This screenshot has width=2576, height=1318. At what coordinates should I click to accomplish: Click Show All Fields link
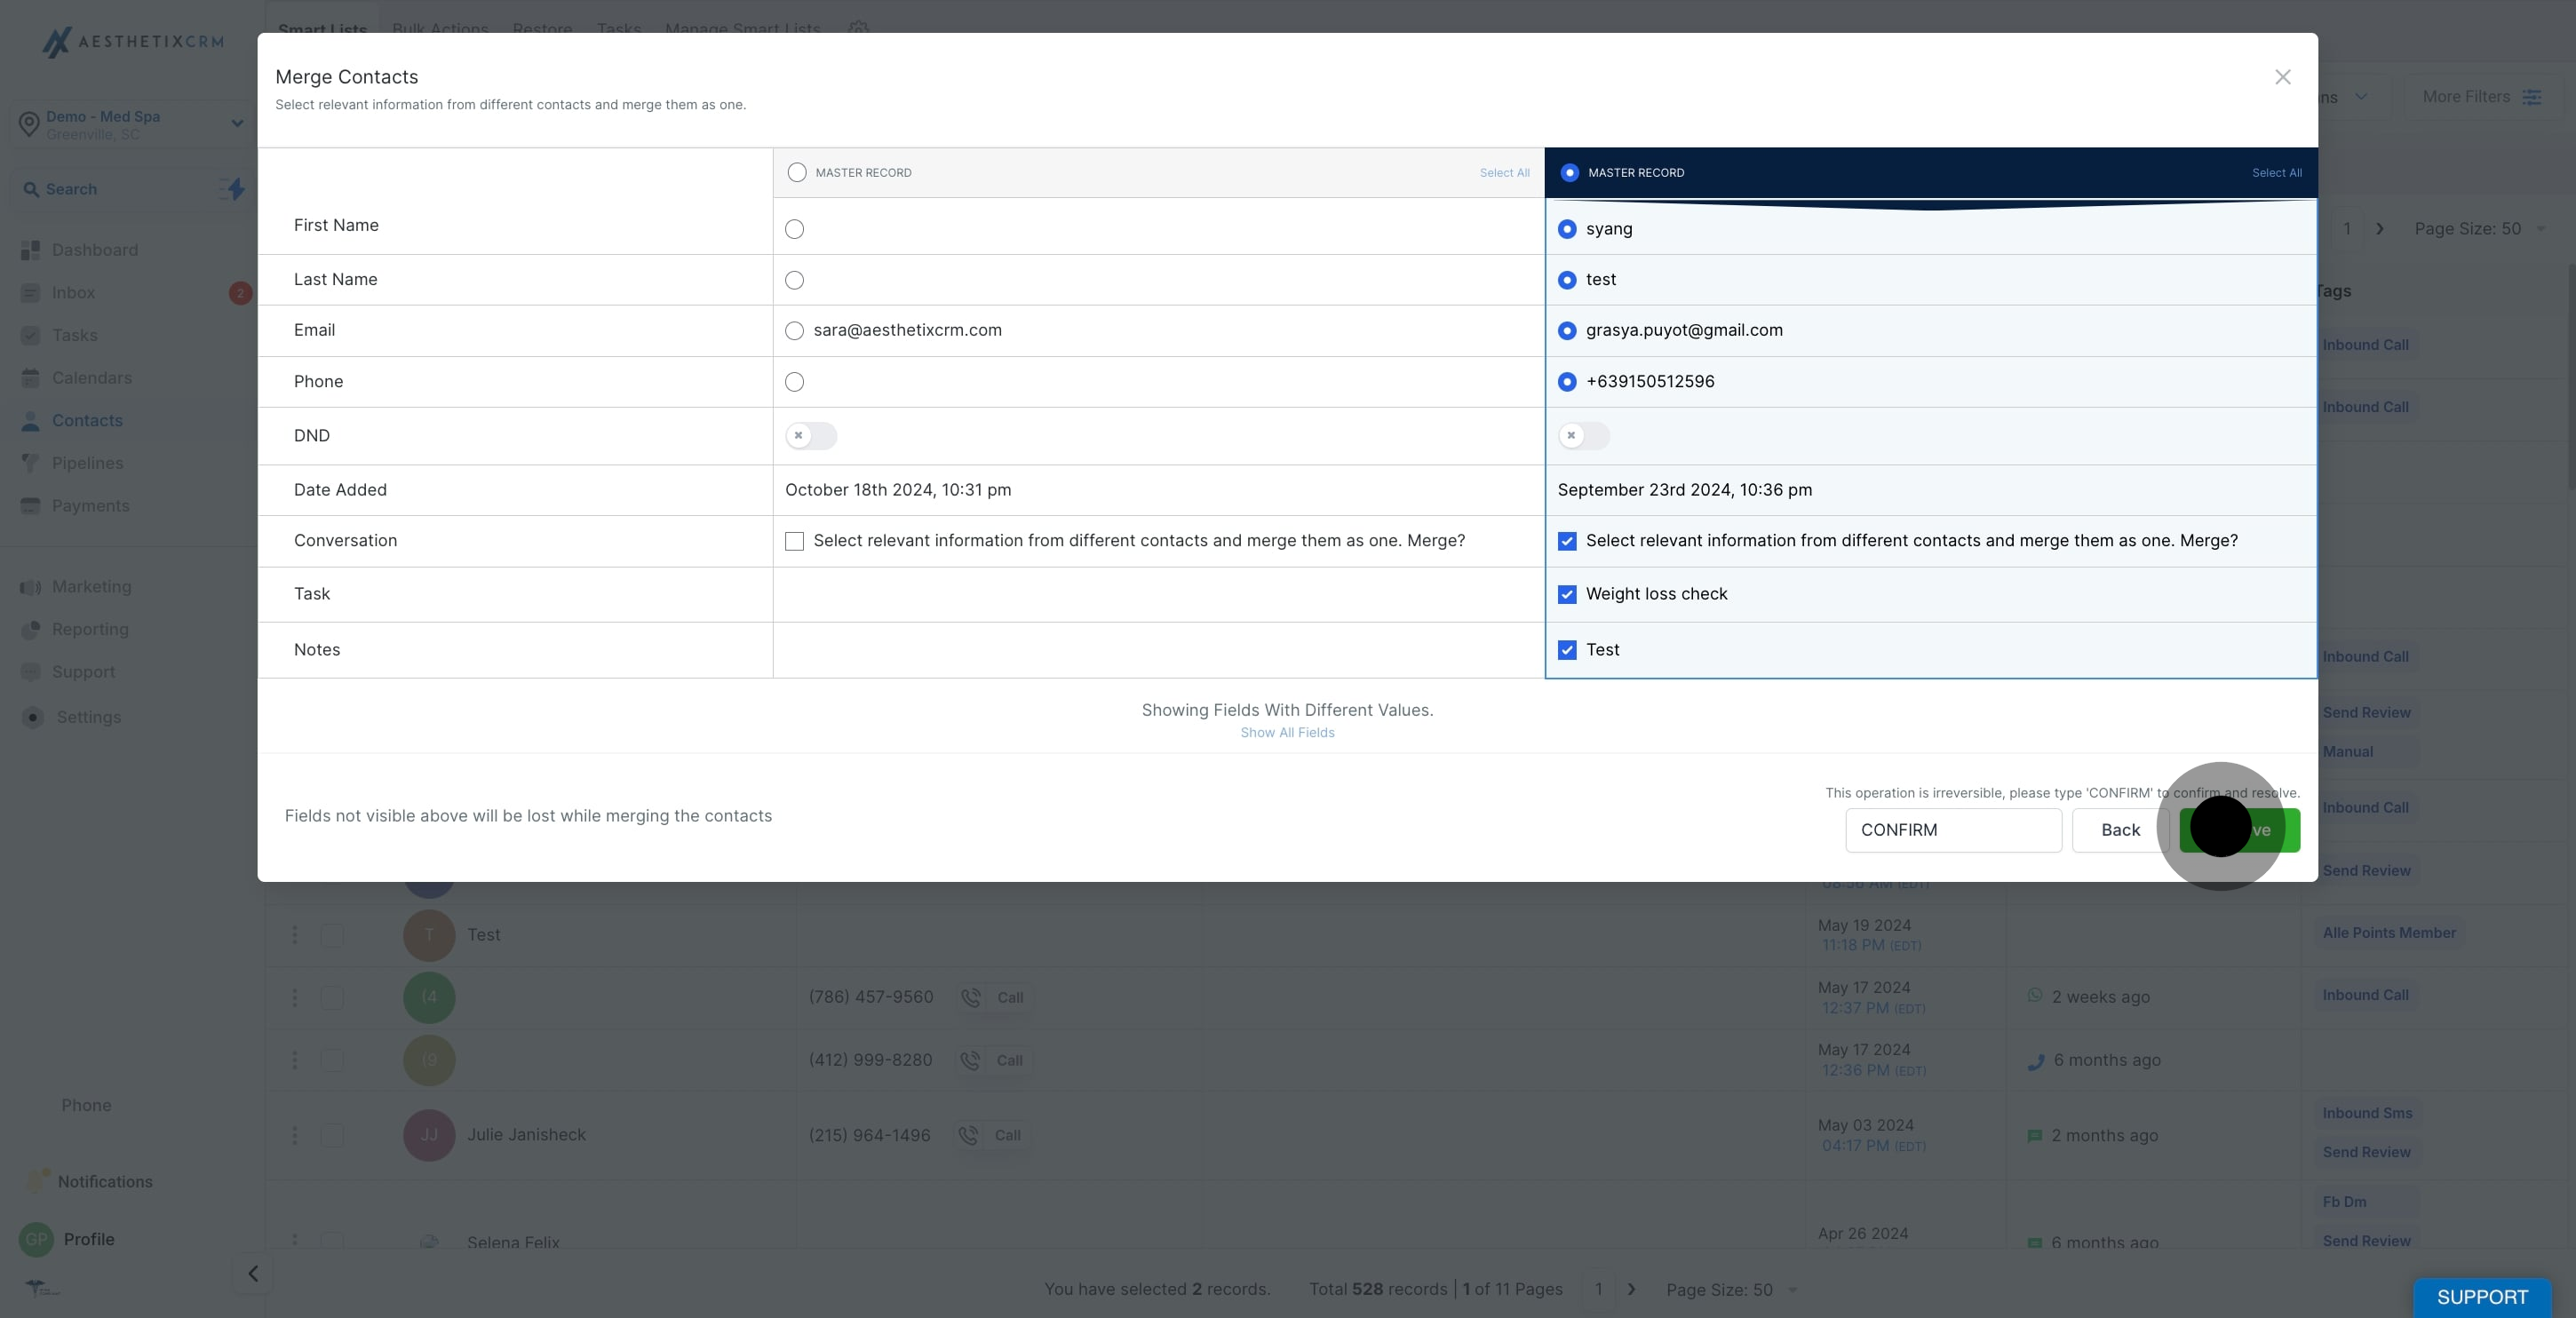[x=1287, y=732]
